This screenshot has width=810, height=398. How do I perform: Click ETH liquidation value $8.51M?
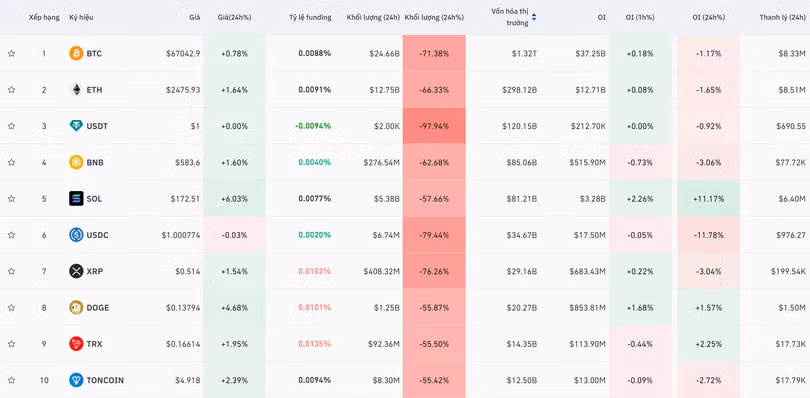coord(792,90)
